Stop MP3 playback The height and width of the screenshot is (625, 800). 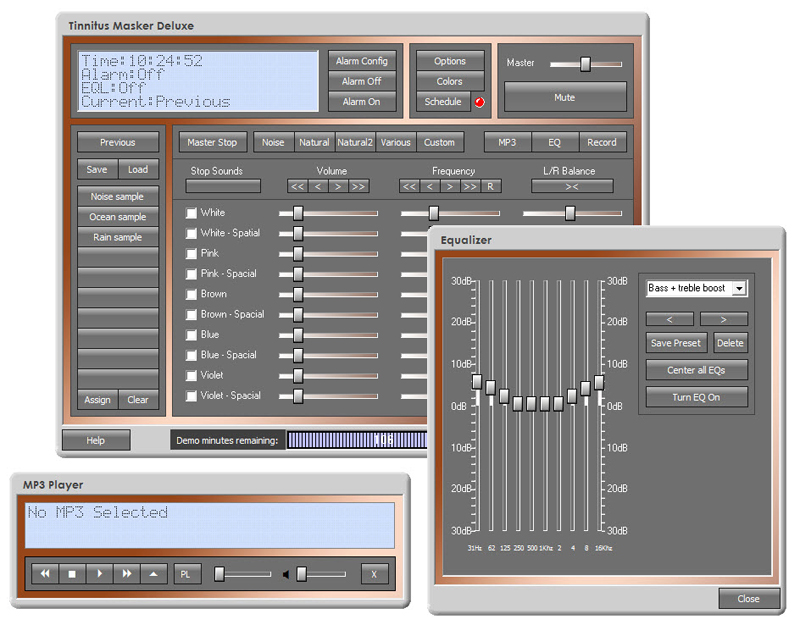72,574
